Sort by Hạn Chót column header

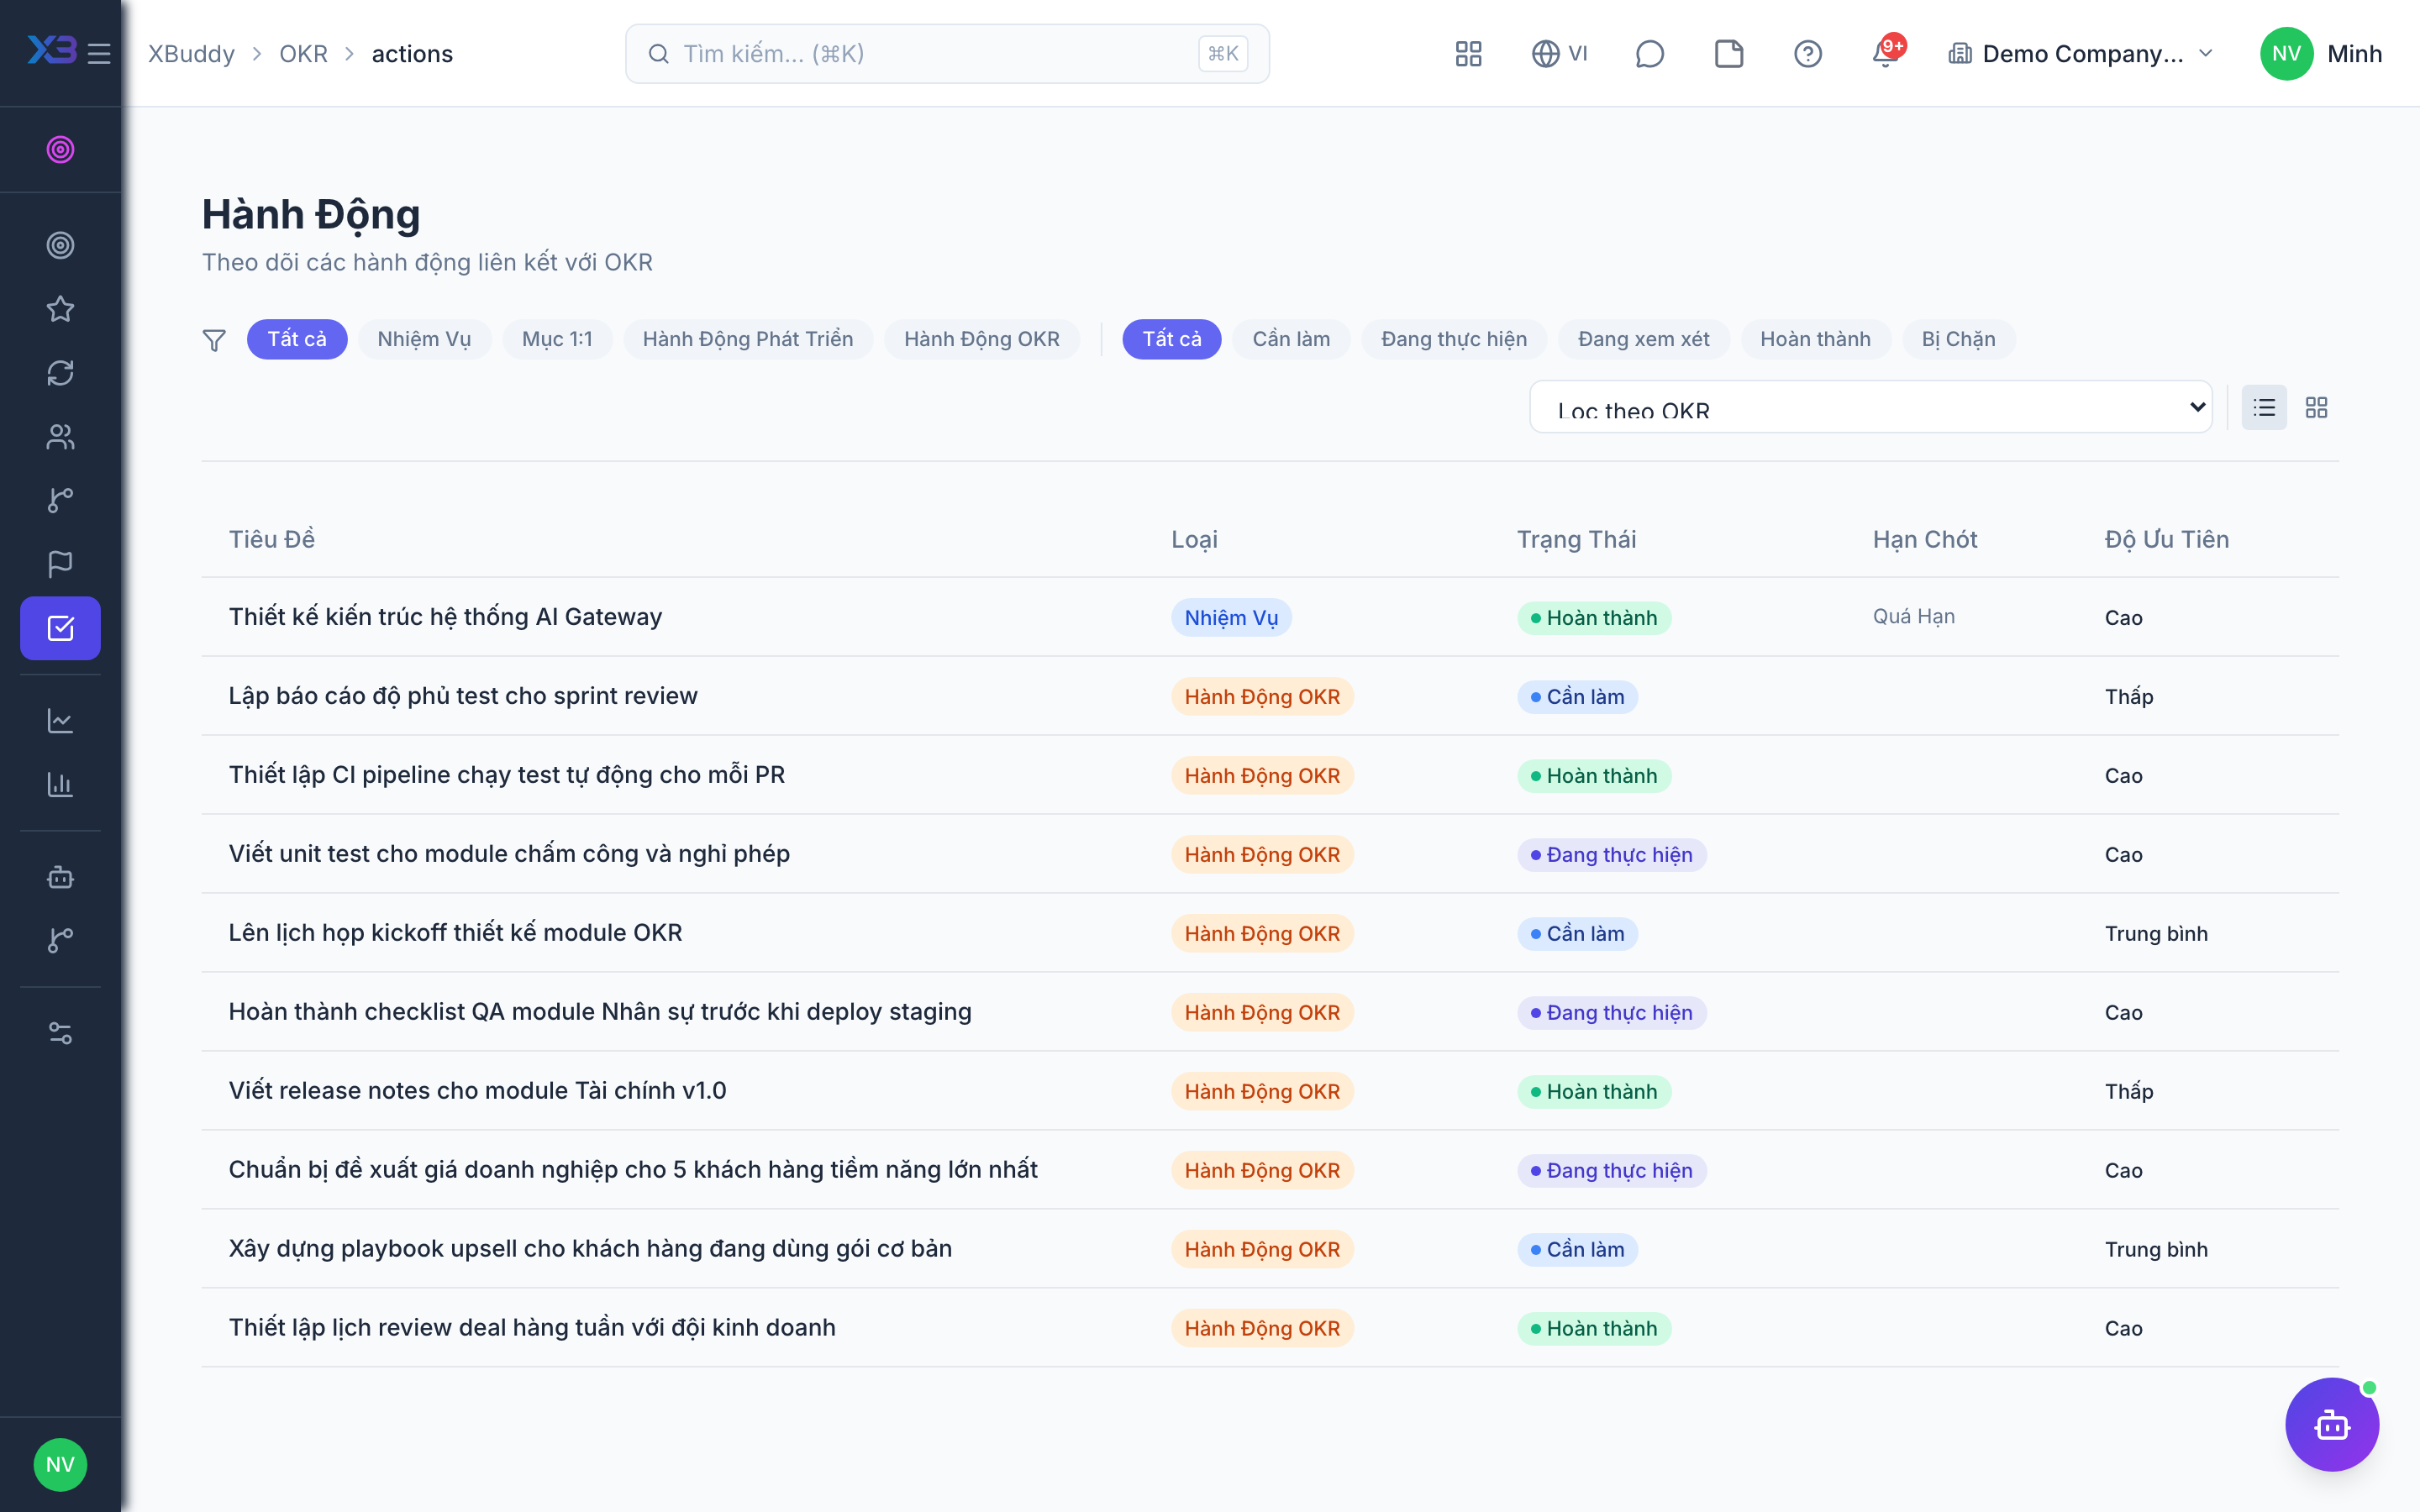coord(1925,539)
